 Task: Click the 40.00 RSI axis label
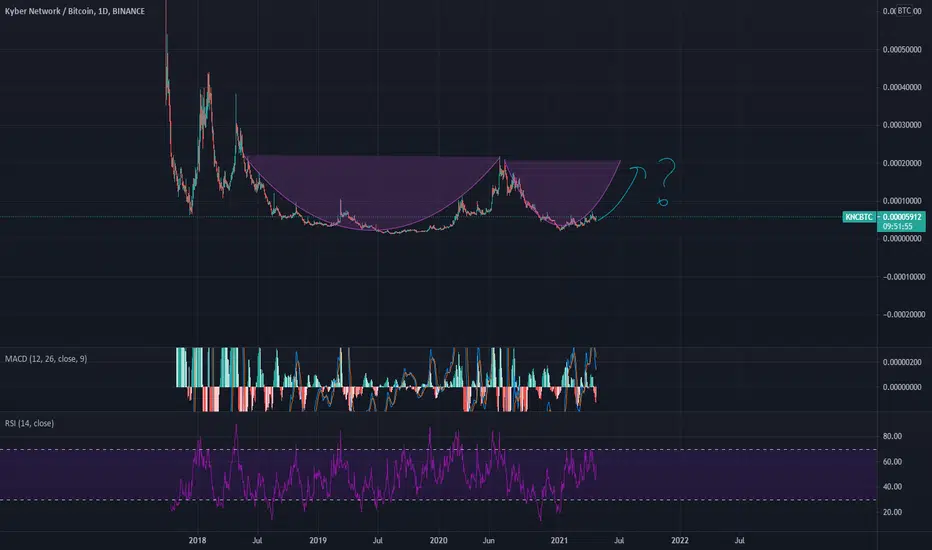[x=892, y=487]
